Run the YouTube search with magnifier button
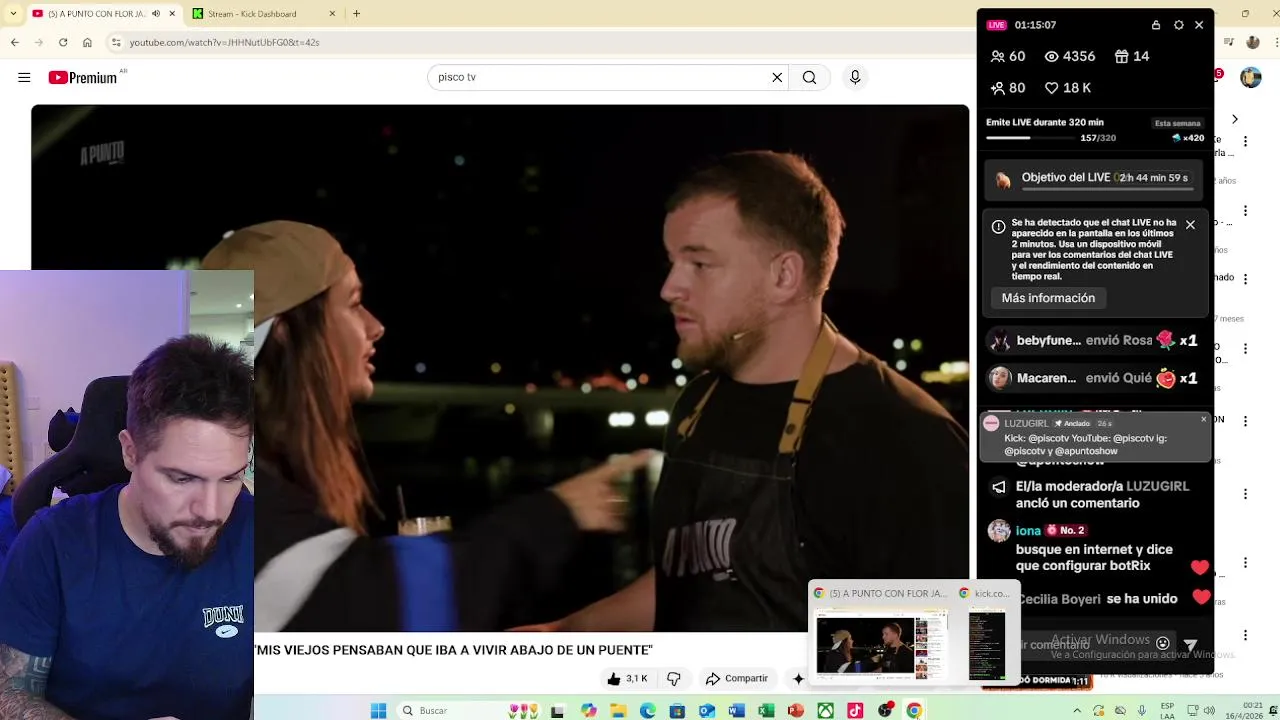Viewport: 1280px width, 720px height. [809, 77]
